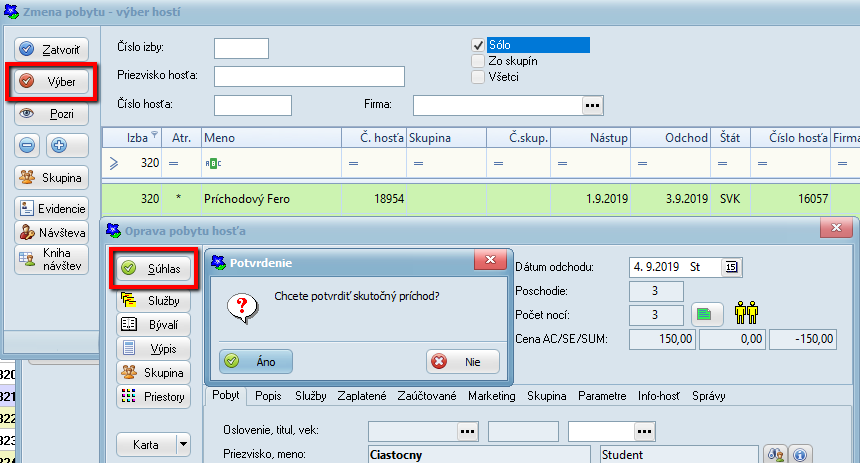
Task: Uncheck the Sólo checkbox
Action: click(x=478, y=45)
